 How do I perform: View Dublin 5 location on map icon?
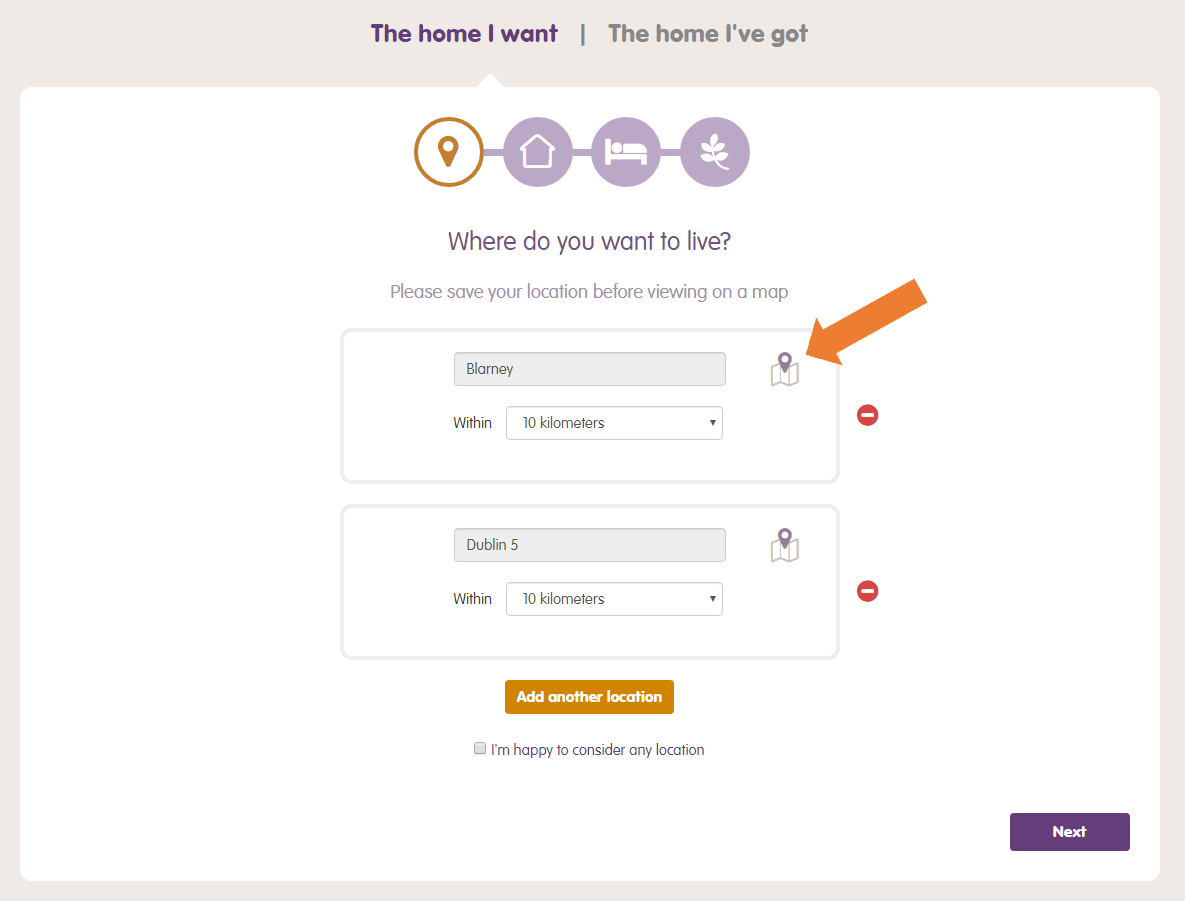click(785, 546)
